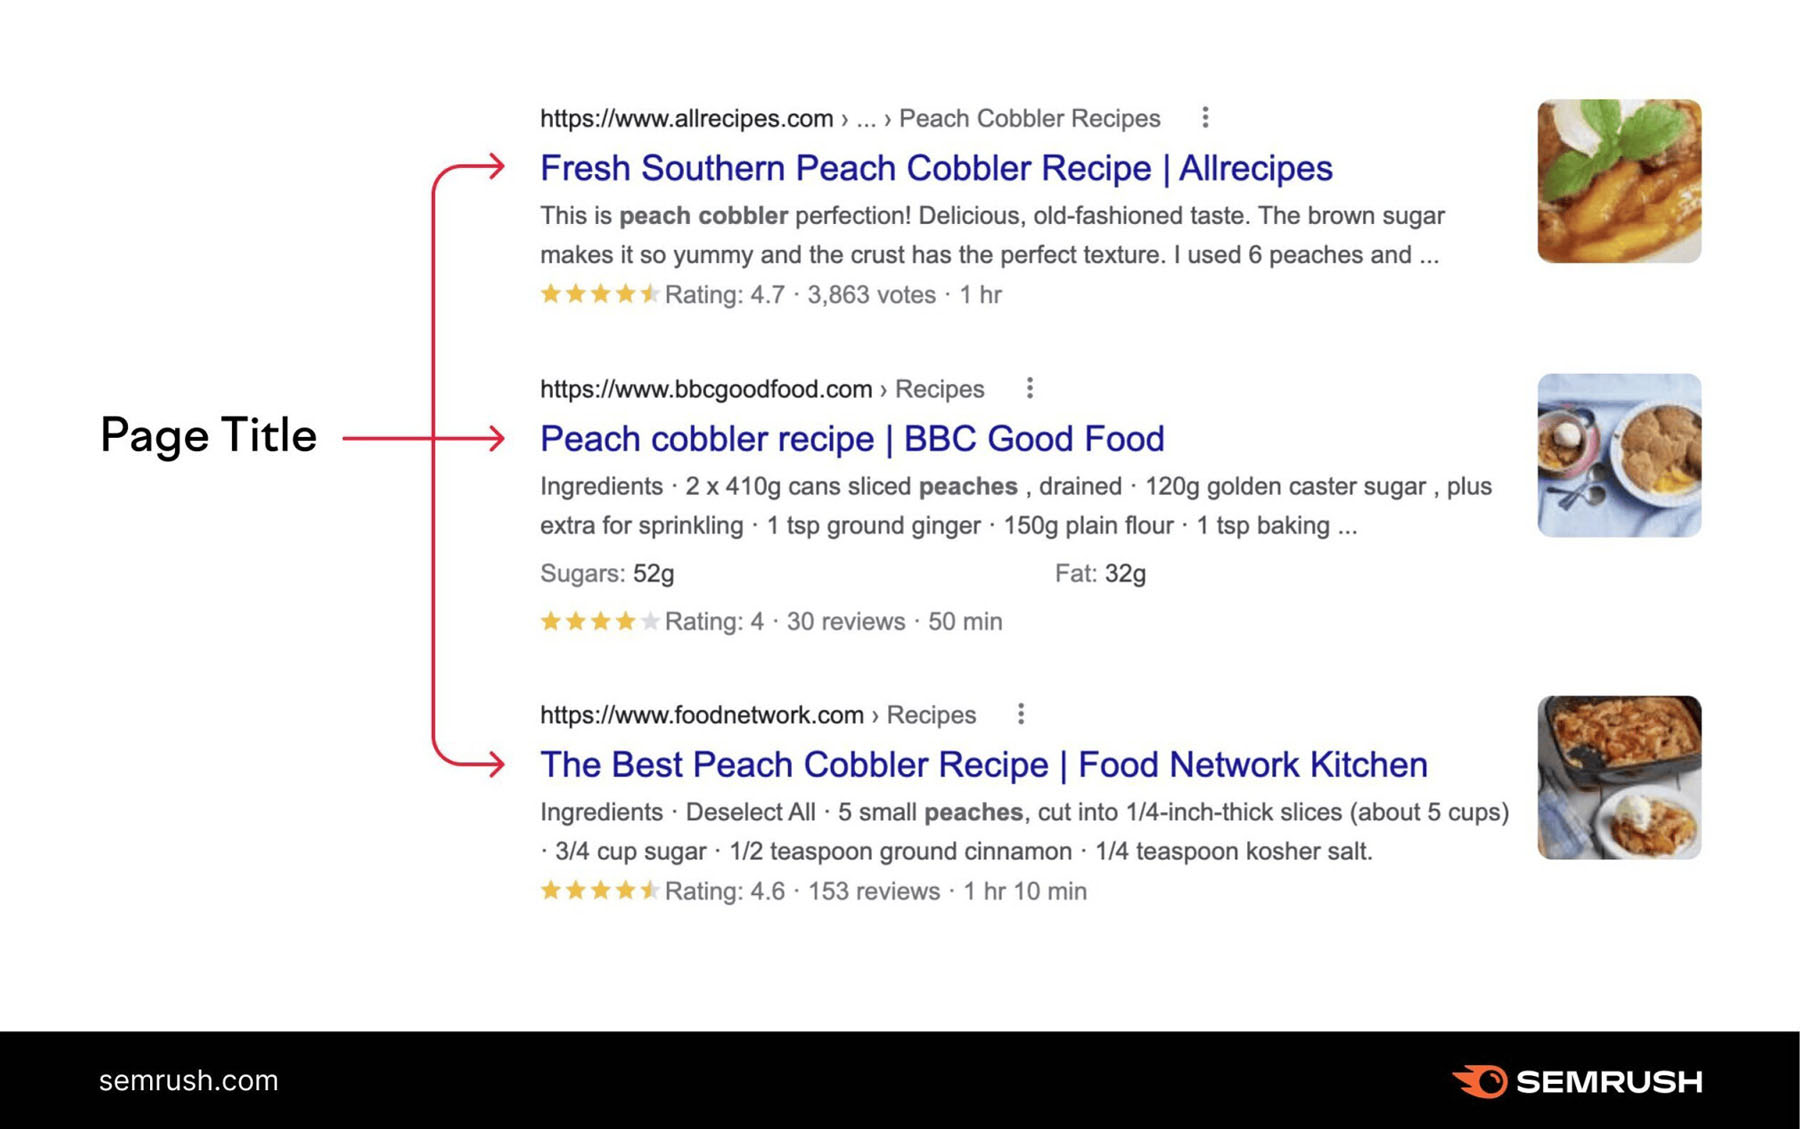Open the three-dot menu on the BBC Good Food result

1029,388
